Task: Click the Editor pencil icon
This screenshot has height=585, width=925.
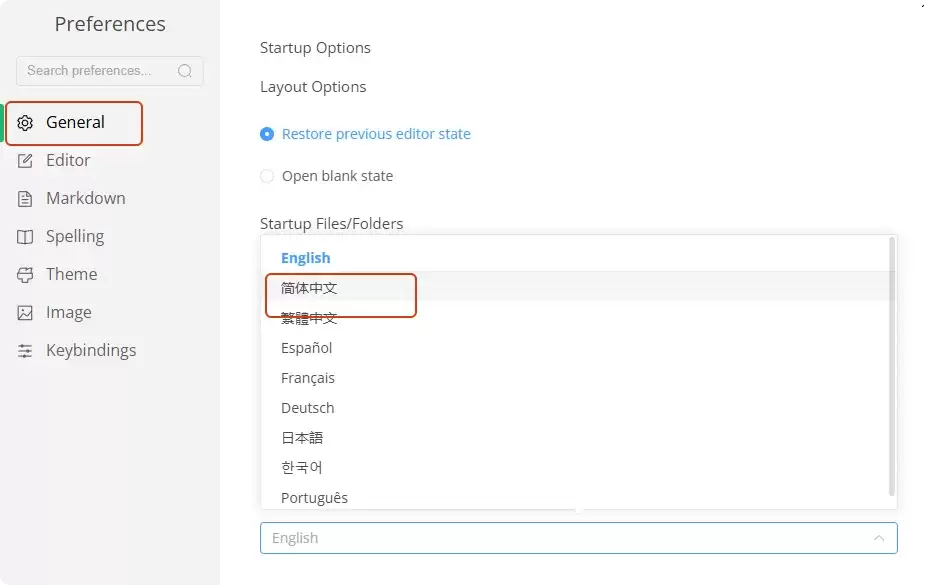Action: point(25,161)
